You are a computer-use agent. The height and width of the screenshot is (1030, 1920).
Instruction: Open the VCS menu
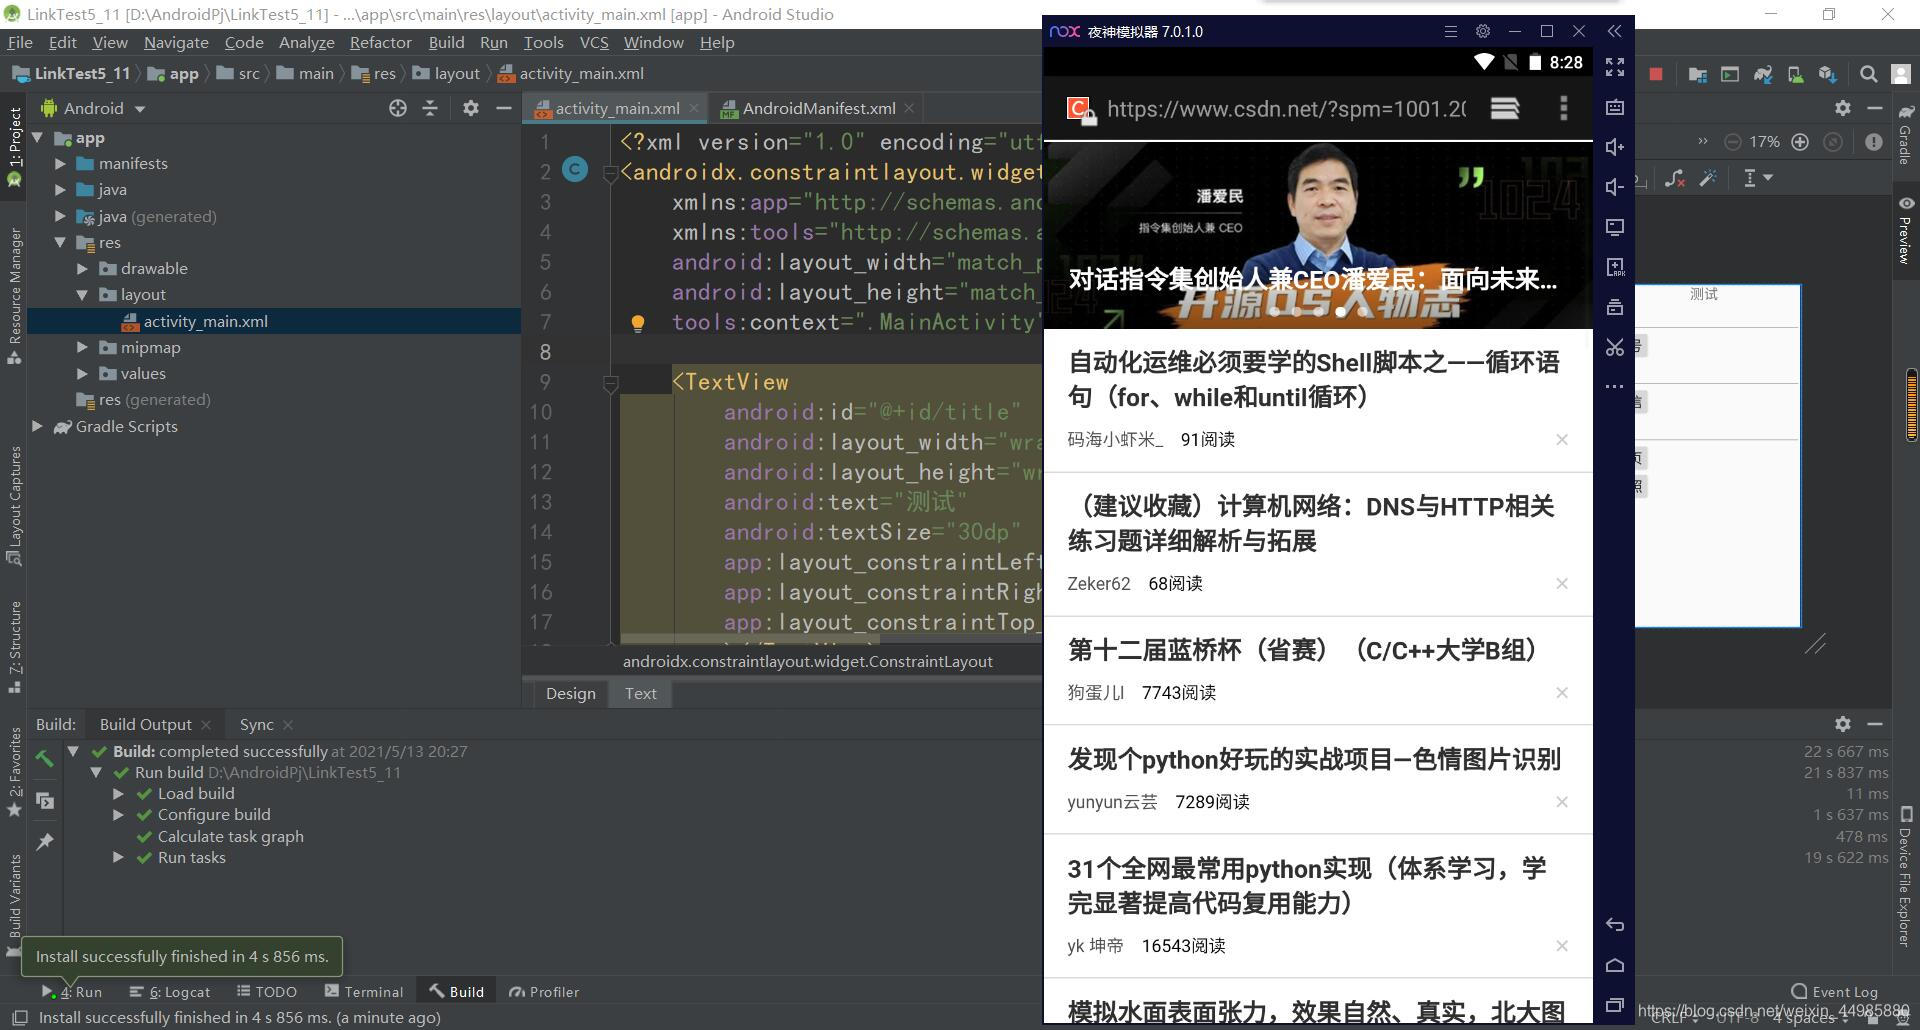coord(594,42)
